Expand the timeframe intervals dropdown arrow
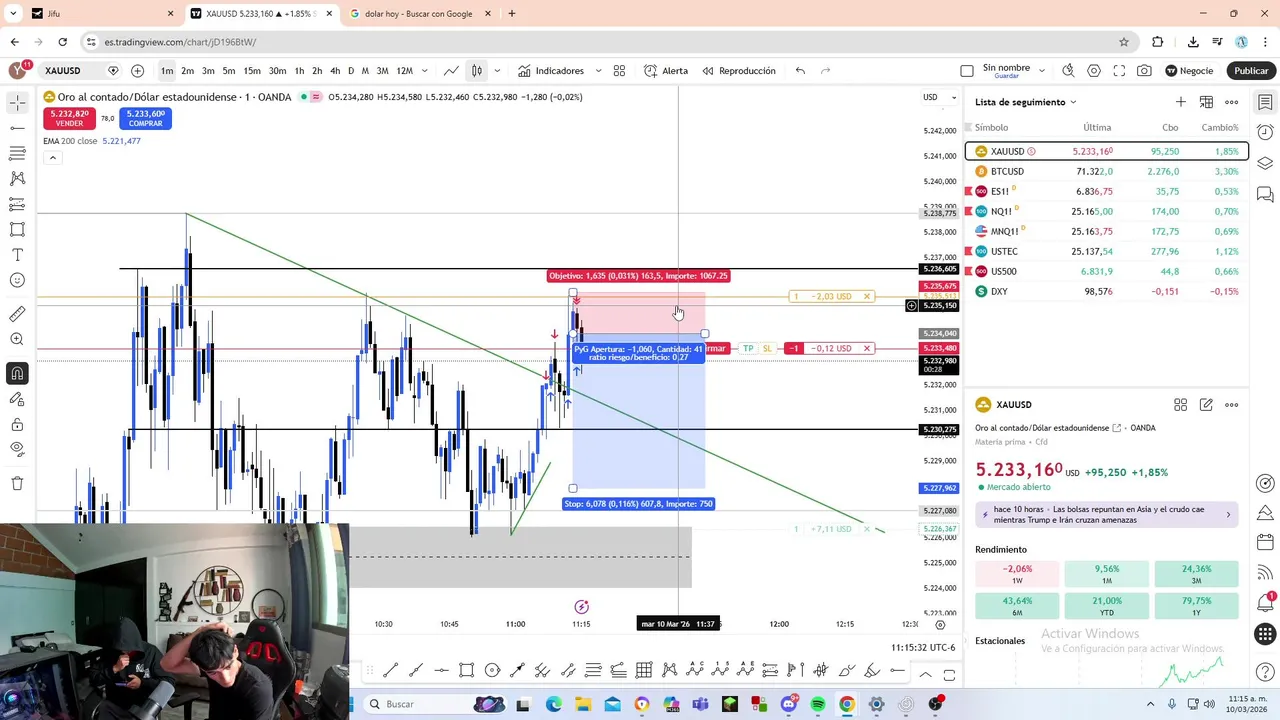The image size is (1280, 720). click(425, 71)
